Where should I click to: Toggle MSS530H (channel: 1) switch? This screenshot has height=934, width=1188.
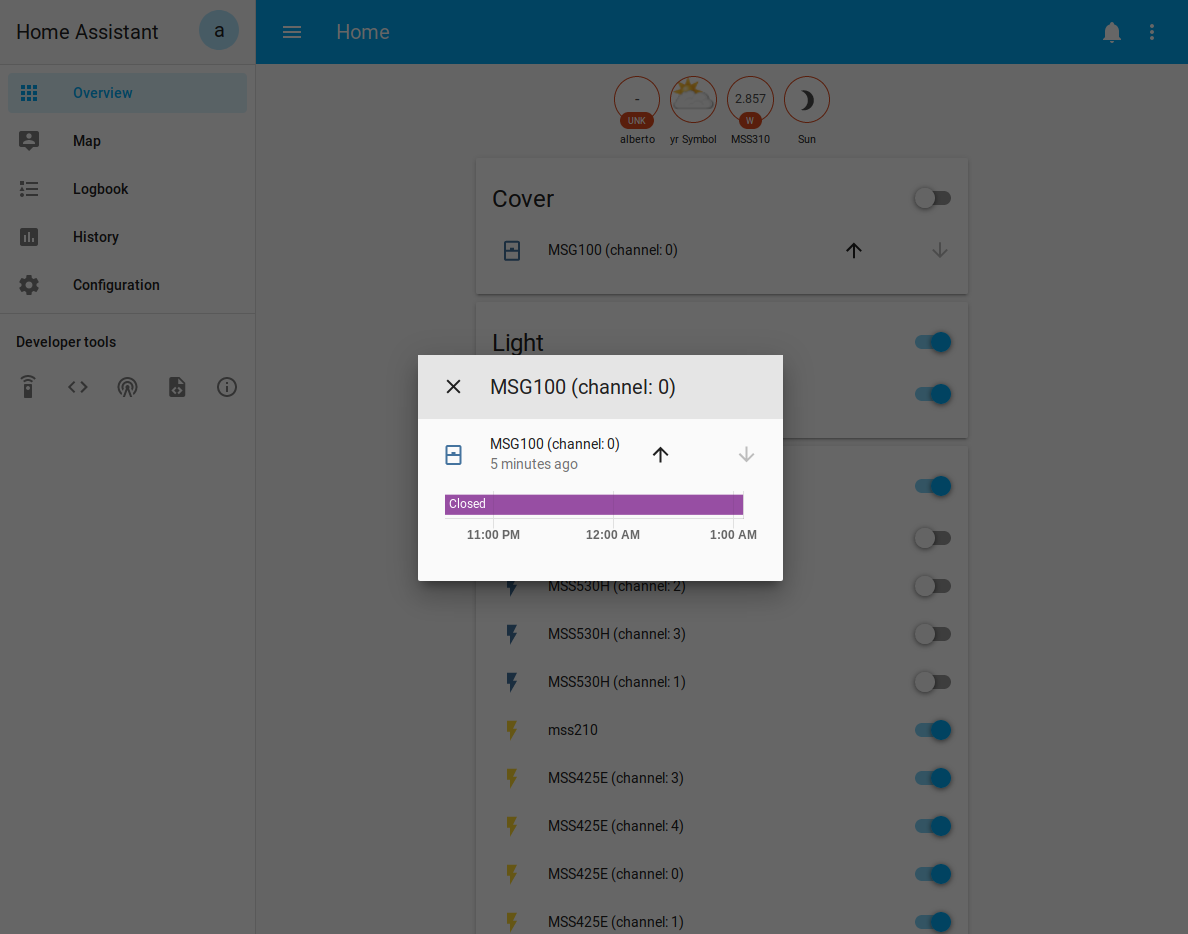(x=933, y=683)
